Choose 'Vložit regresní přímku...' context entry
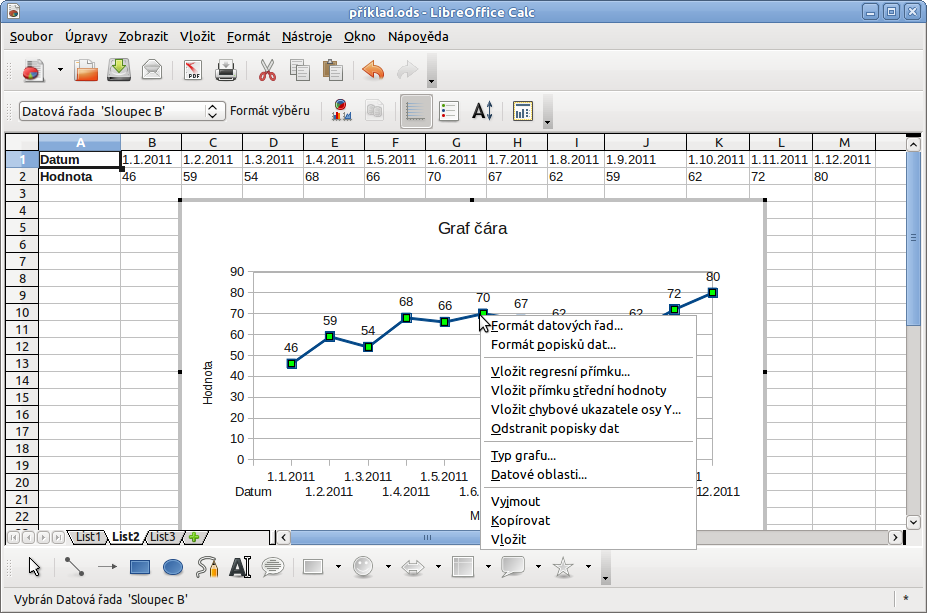 [x=588, y=372]
